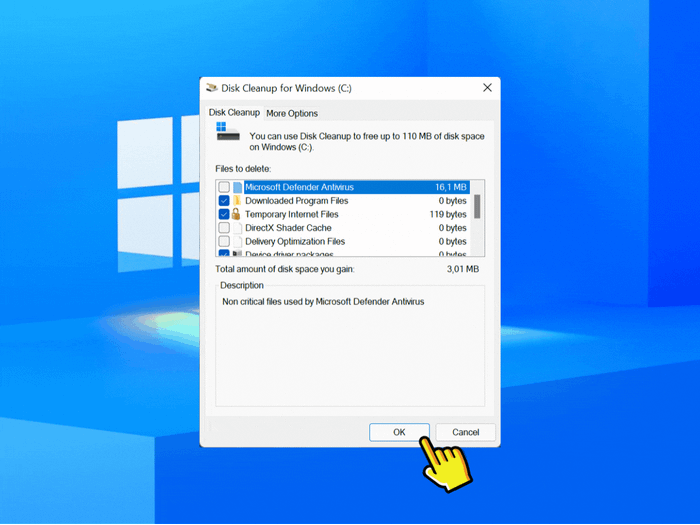Click the 16,1 MB size value
The width and height of the screenshot is (700, 525).
click(x=451, y=187)
